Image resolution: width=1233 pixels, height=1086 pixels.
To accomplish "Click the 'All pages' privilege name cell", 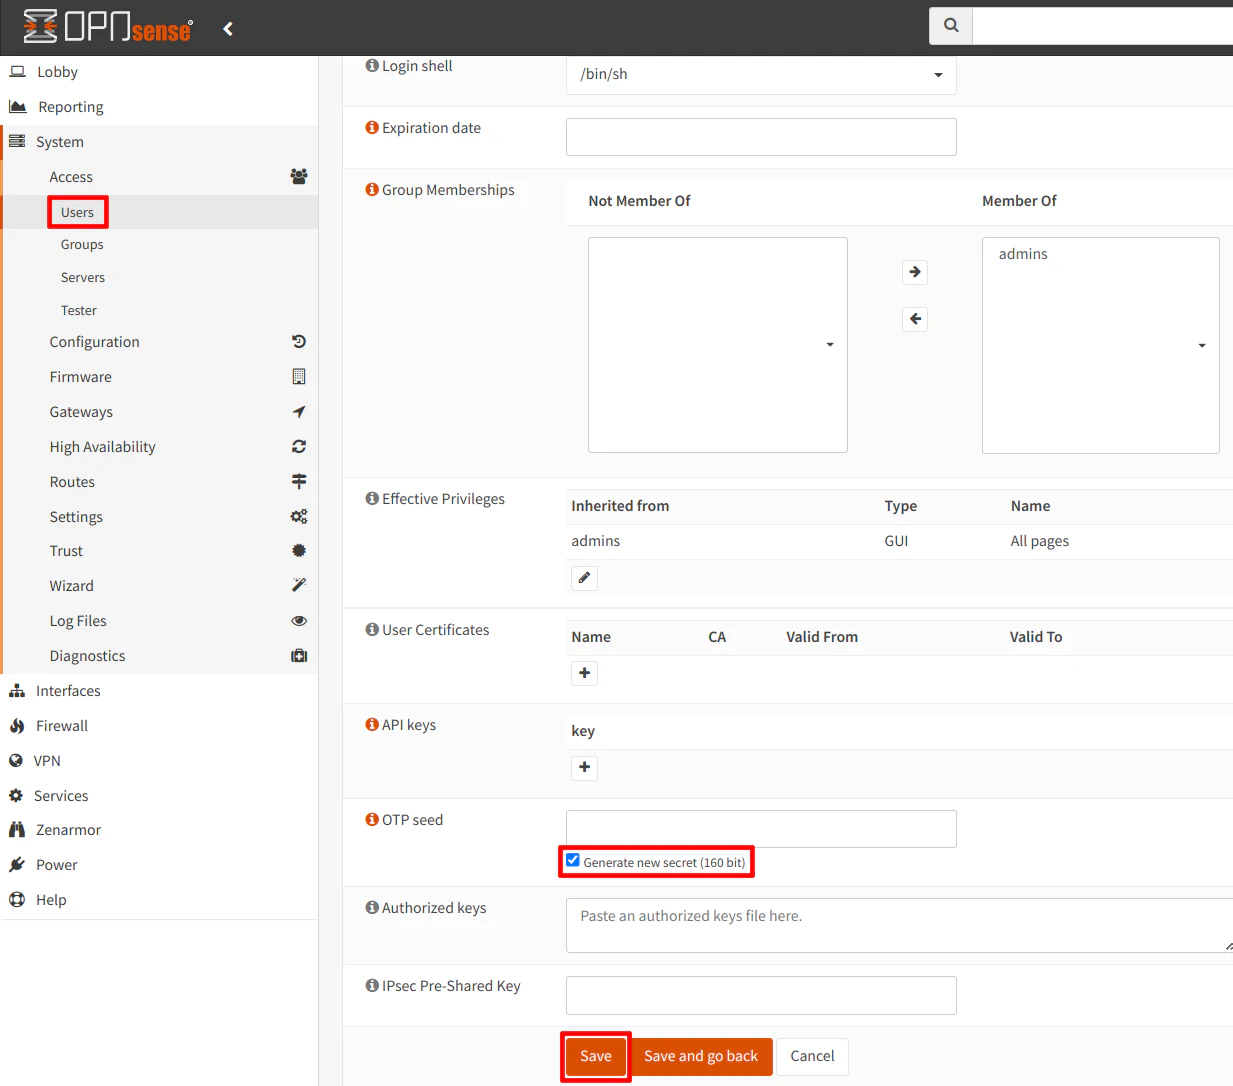I will [1039, 541].
